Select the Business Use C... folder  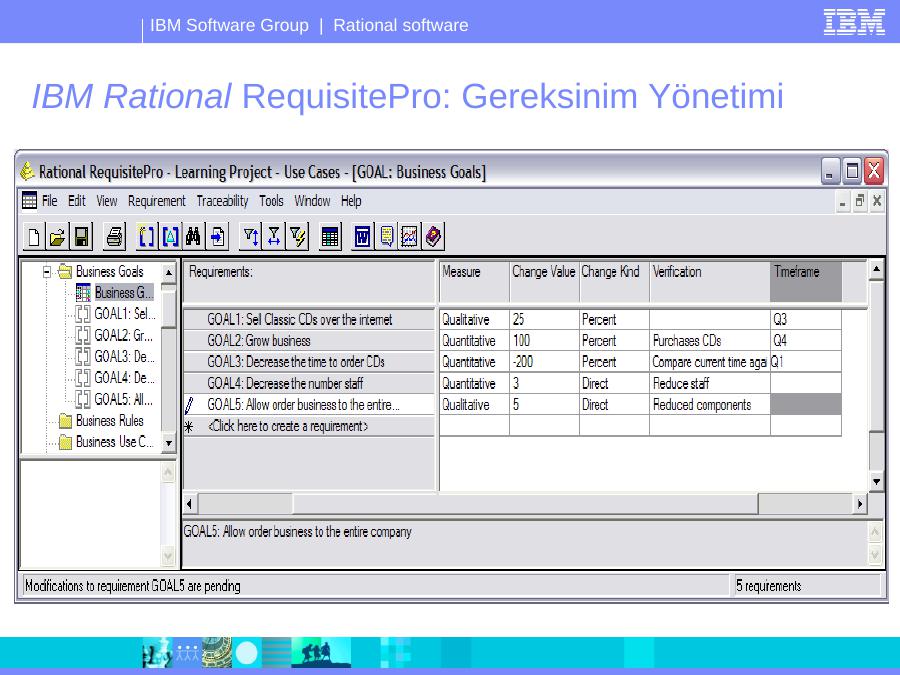[106, 442]
